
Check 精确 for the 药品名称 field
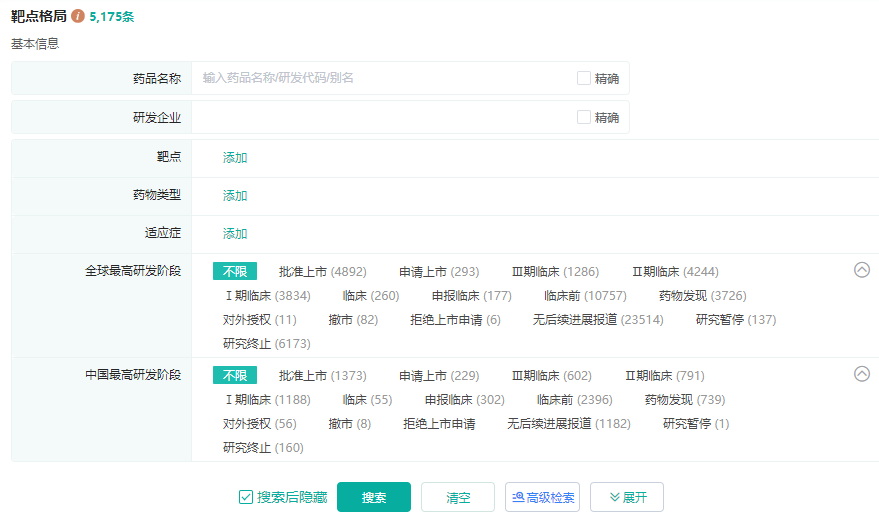(584, 78)
